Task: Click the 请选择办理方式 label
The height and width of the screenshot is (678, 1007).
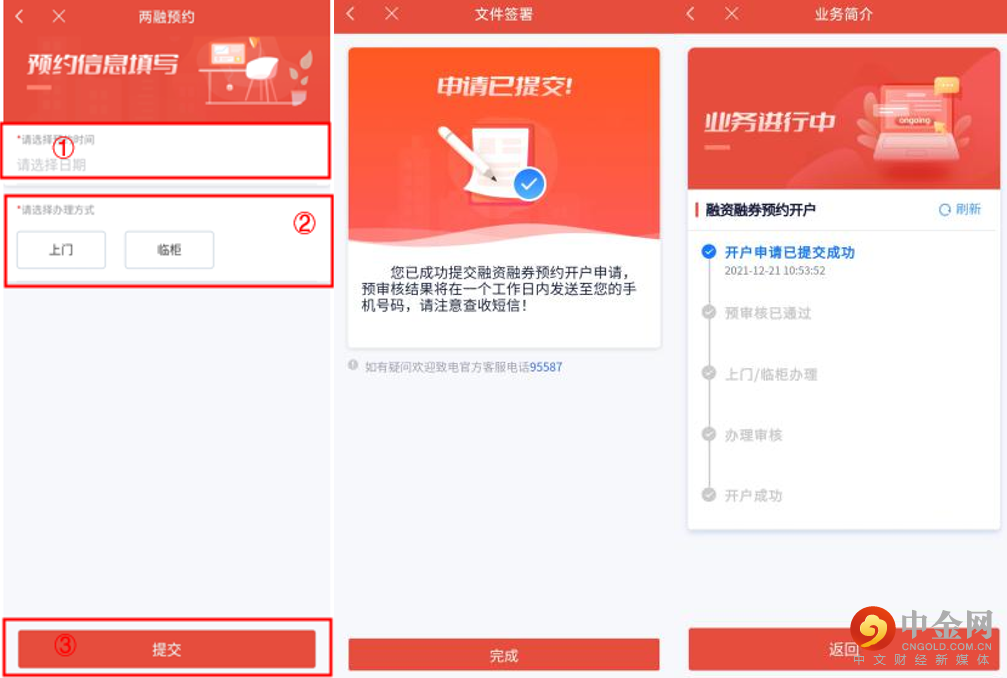Action: coord(57,210)
